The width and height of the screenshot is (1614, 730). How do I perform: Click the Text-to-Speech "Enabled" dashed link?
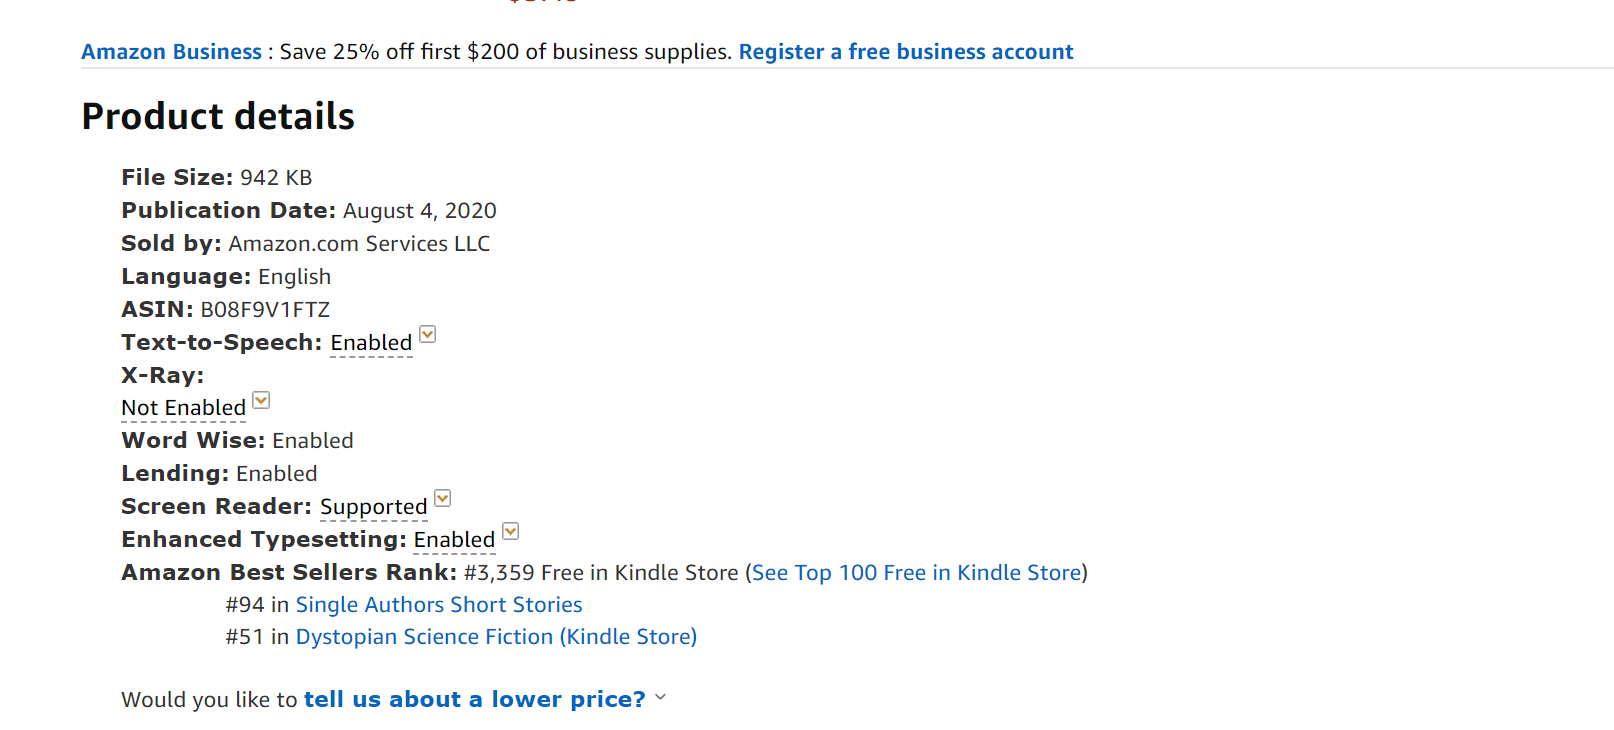[x=371, y=343]
